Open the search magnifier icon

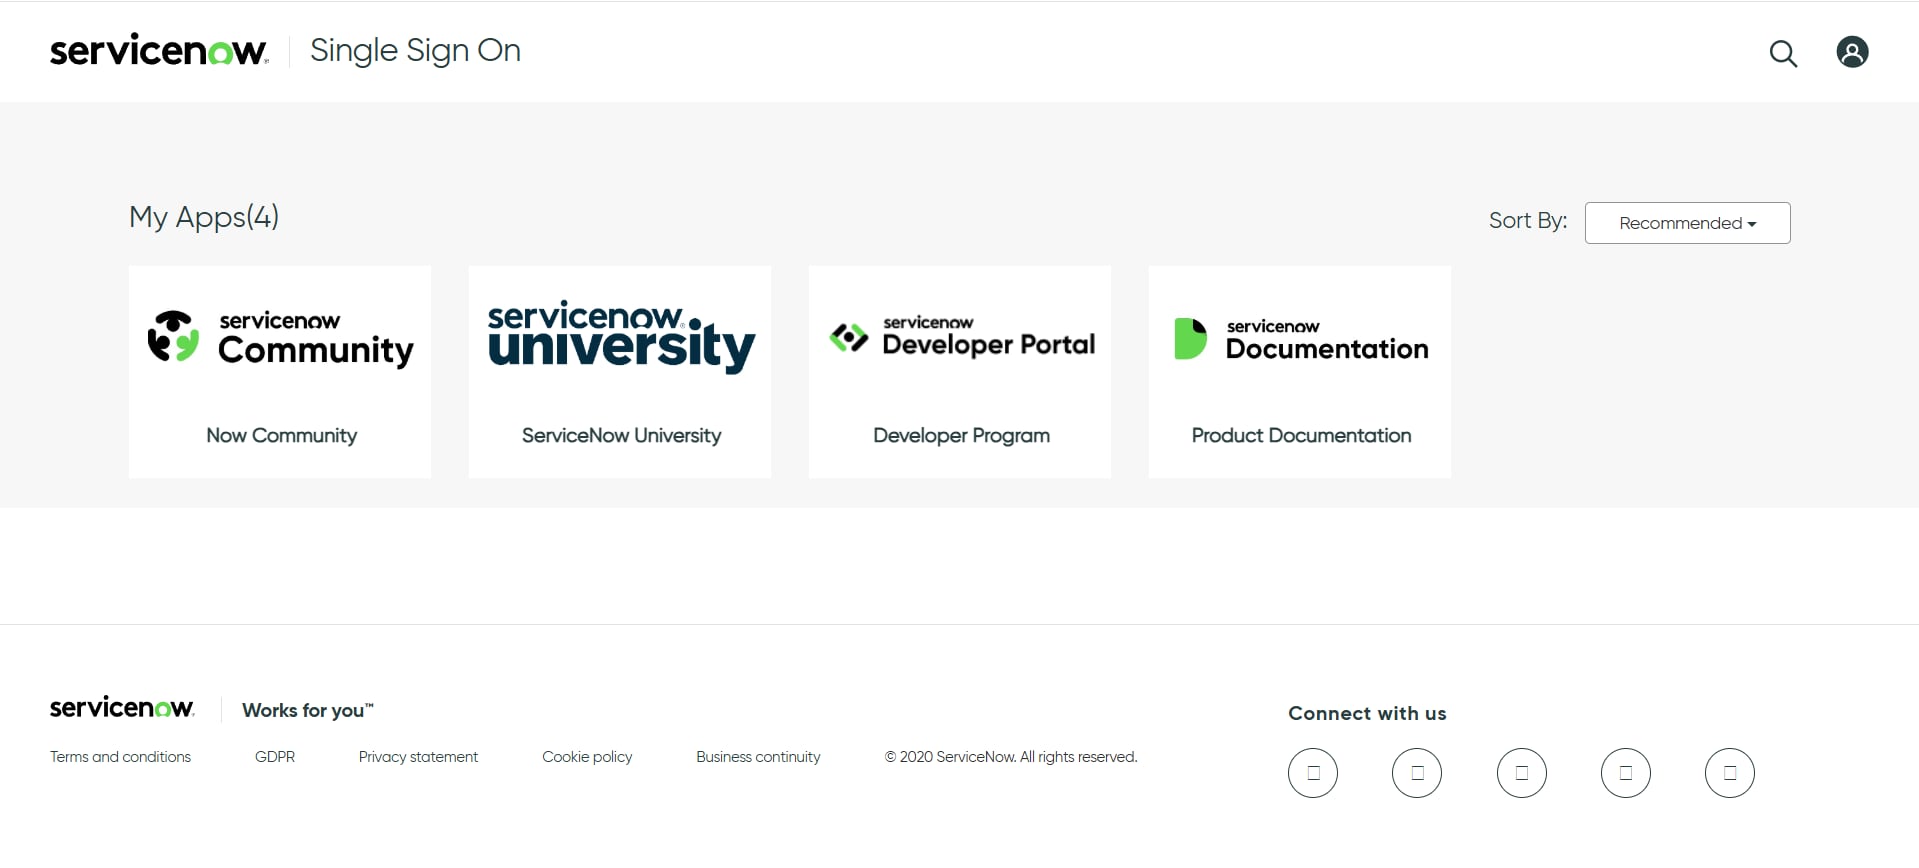tap(1783, 53)
